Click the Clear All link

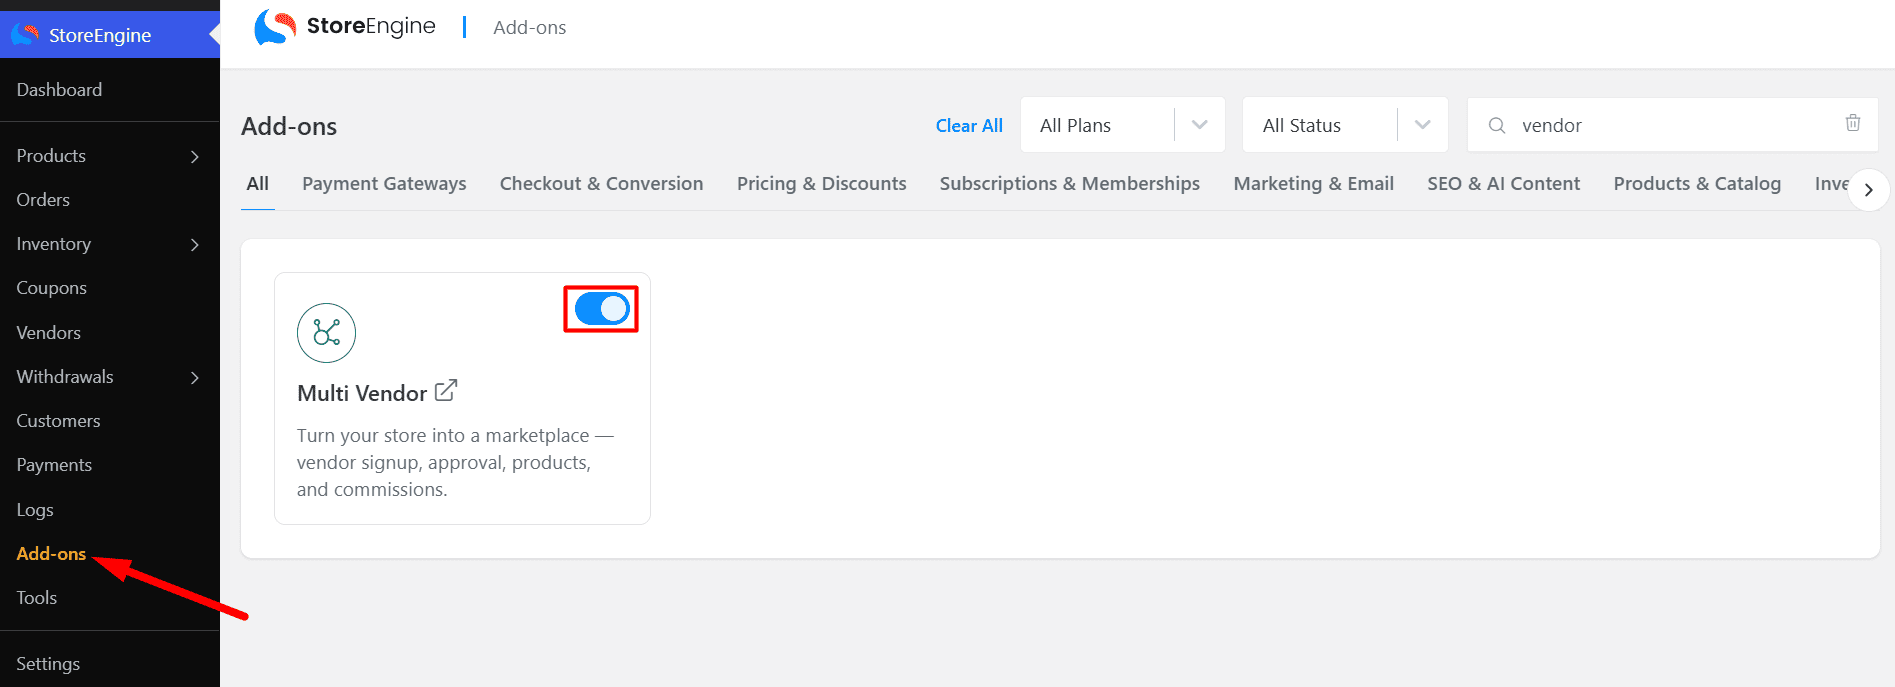(969, 126)
